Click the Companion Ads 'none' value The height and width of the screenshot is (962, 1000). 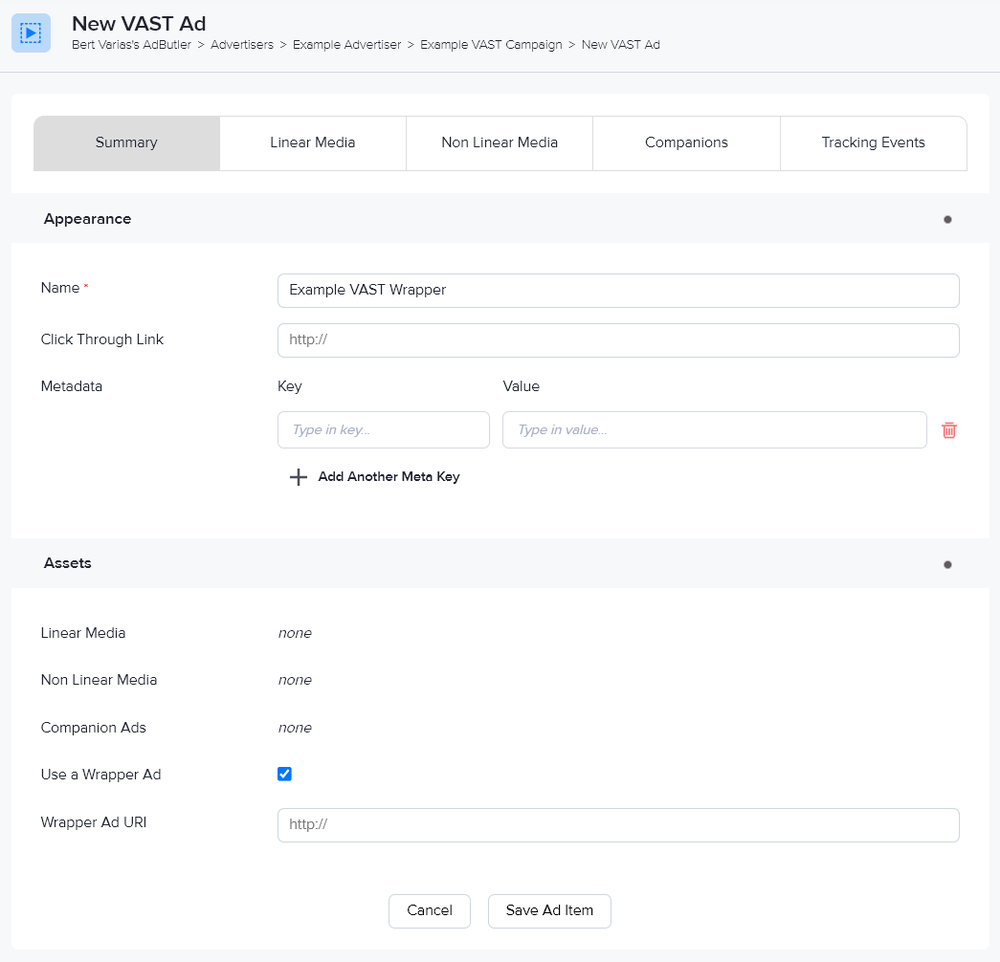point(295,728)
